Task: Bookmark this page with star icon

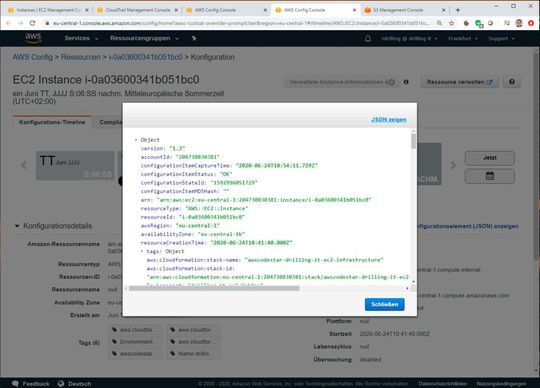Action: (x=451, y=23)
